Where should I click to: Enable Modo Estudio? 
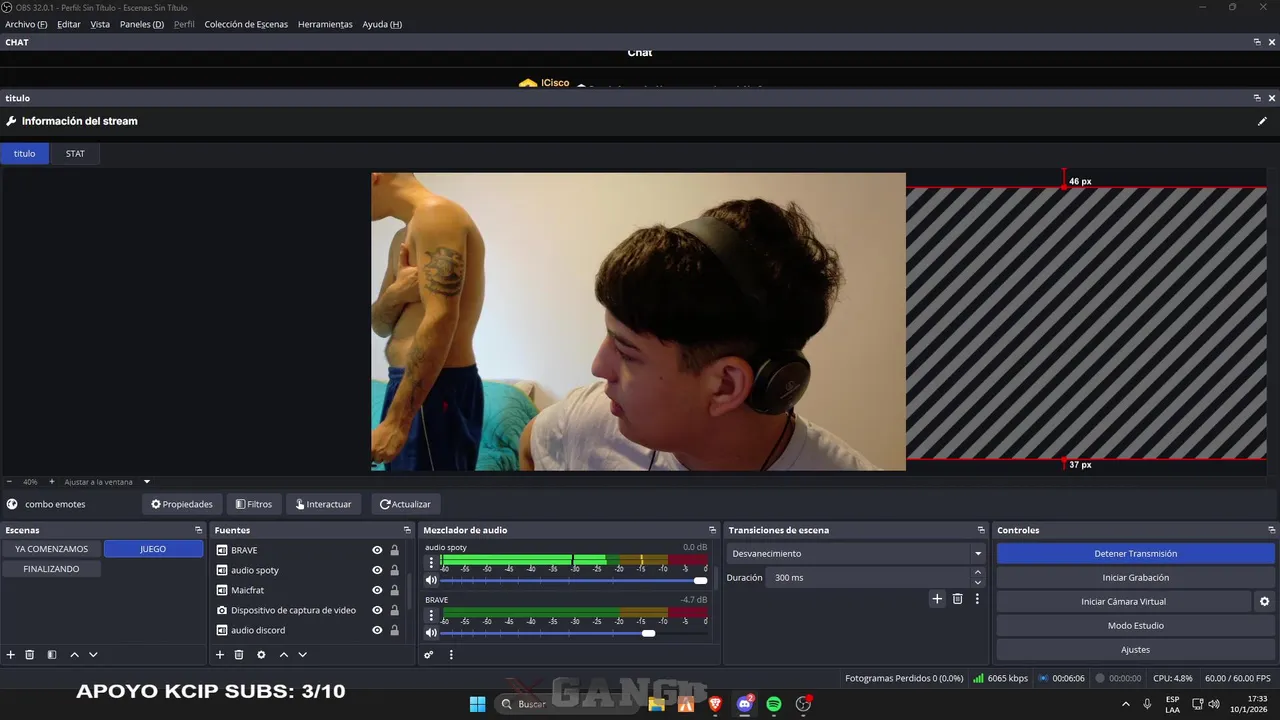point(1135,626)
